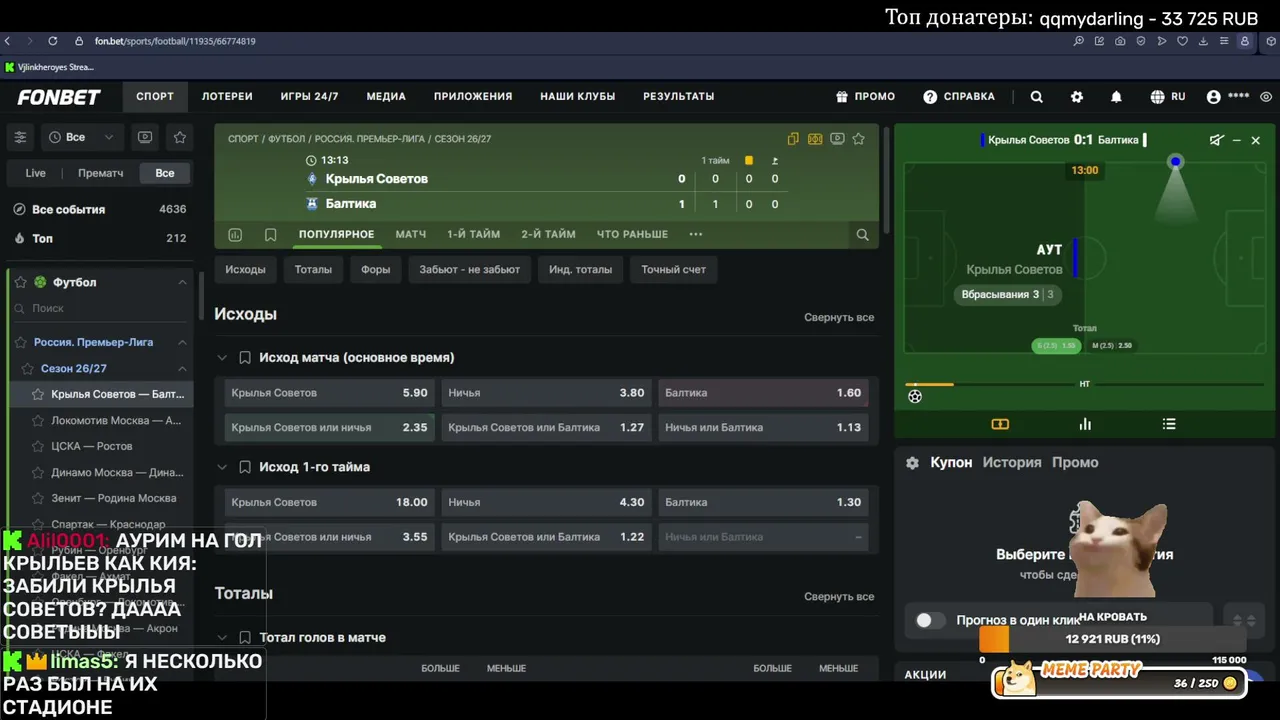Screen dimensions: 1280x720
Task: Add the match to favorites star
Action: click(858, 139)
